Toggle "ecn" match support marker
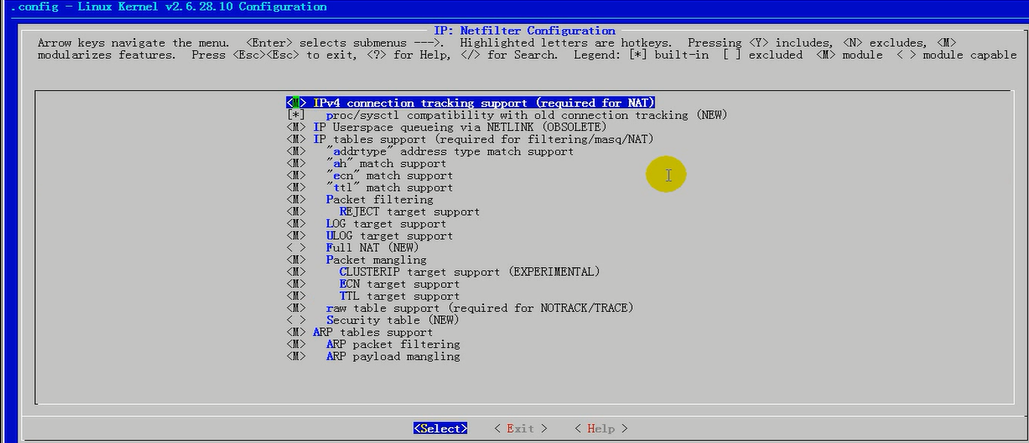 [296, 176]
